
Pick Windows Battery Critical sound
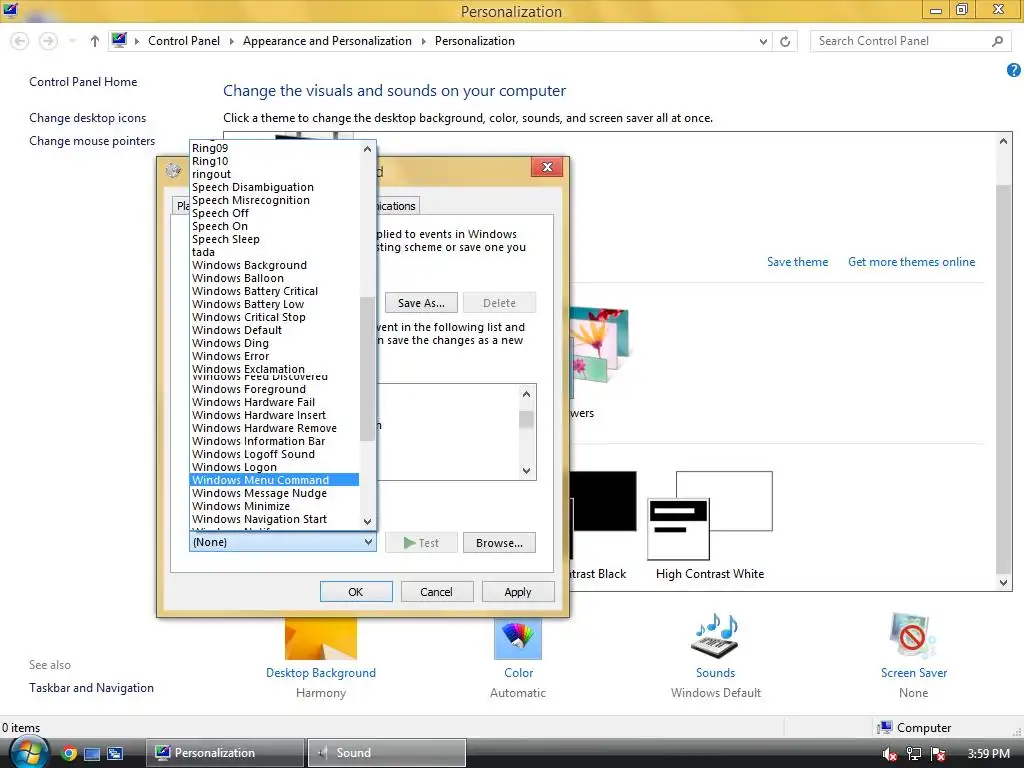click(274, 291)
